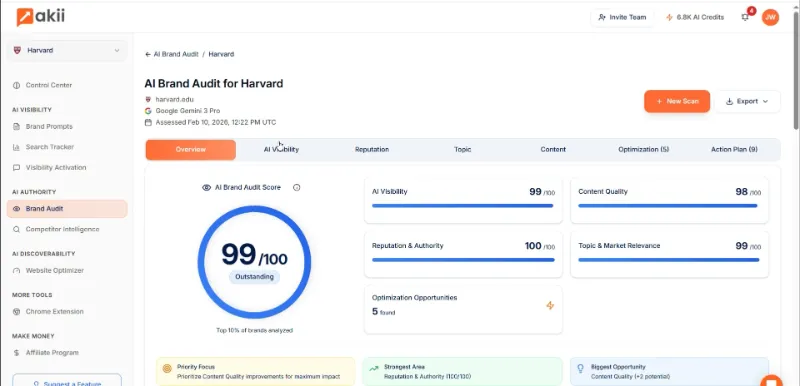Click the 99/100 score circle

pyautogui.click(x=254, y=262)
